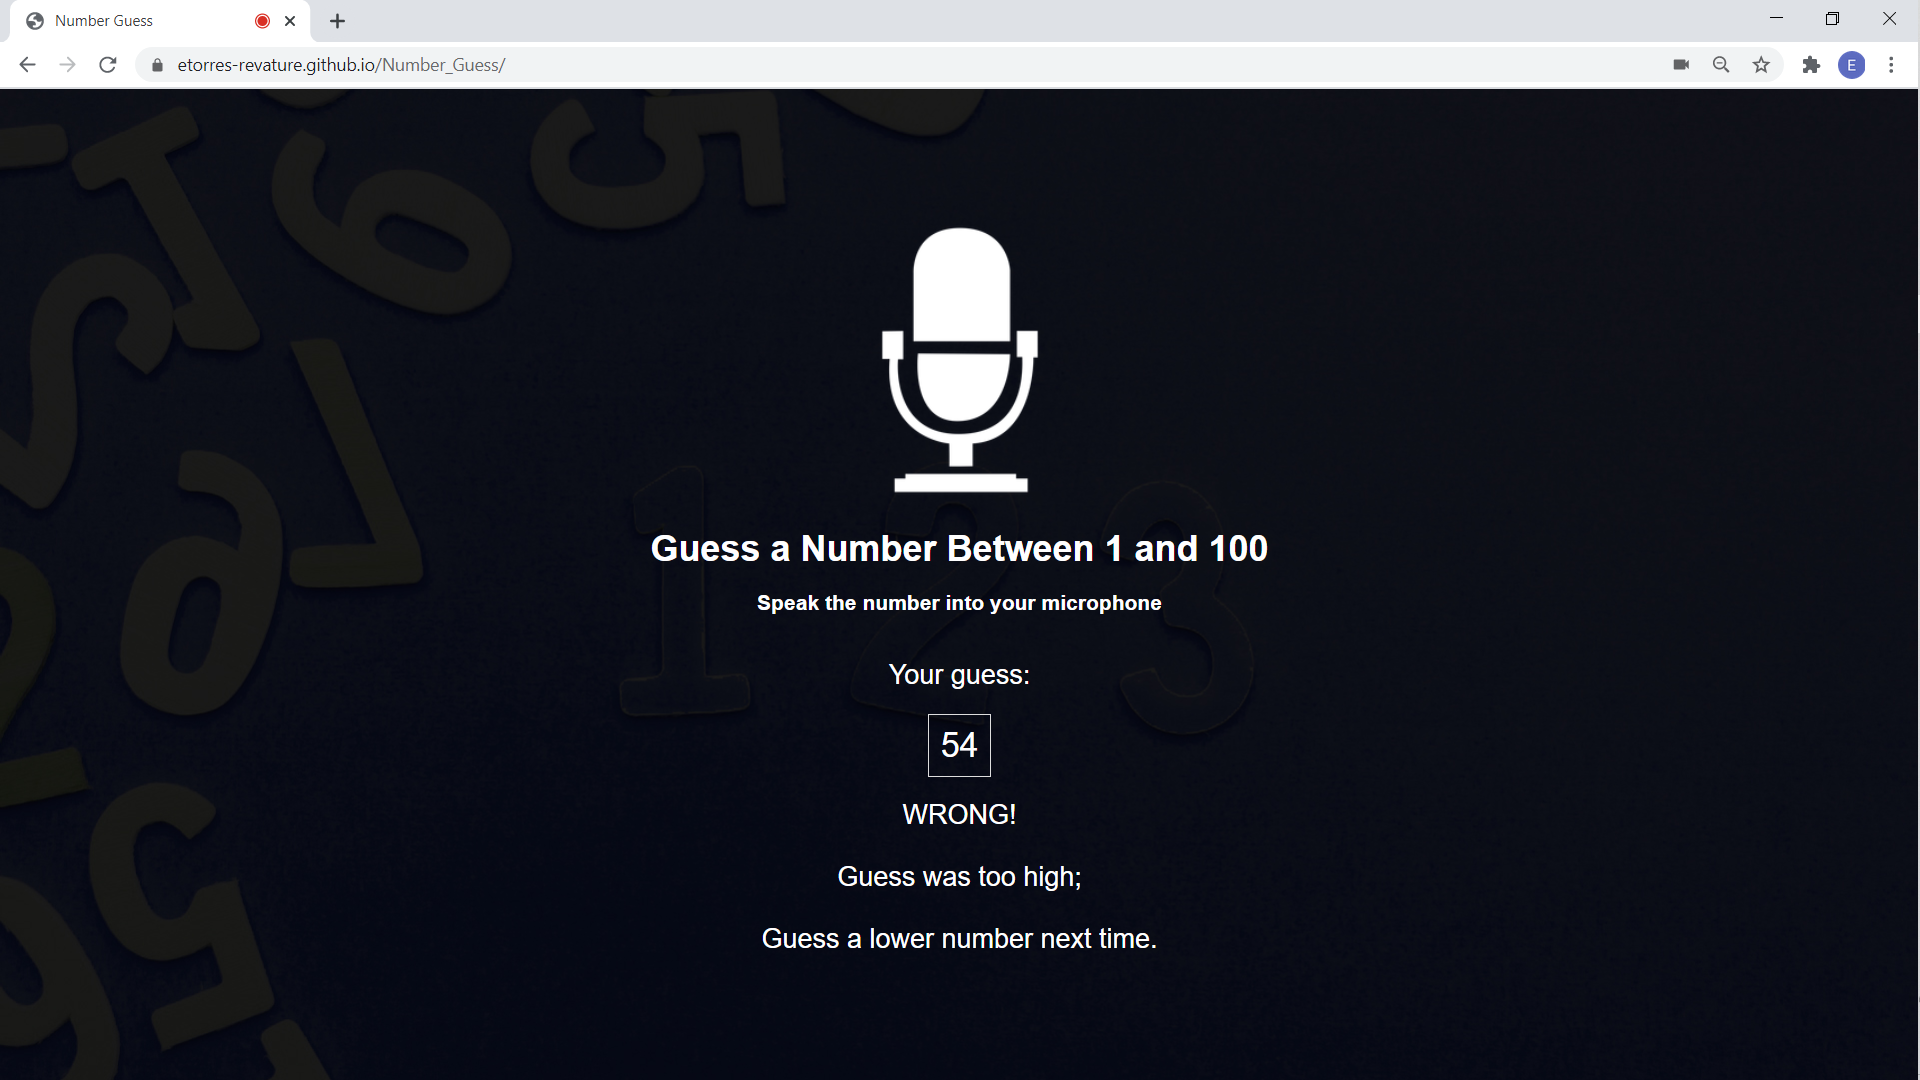
Task: Open Chrome three-dot menu
Action: 1891,65
